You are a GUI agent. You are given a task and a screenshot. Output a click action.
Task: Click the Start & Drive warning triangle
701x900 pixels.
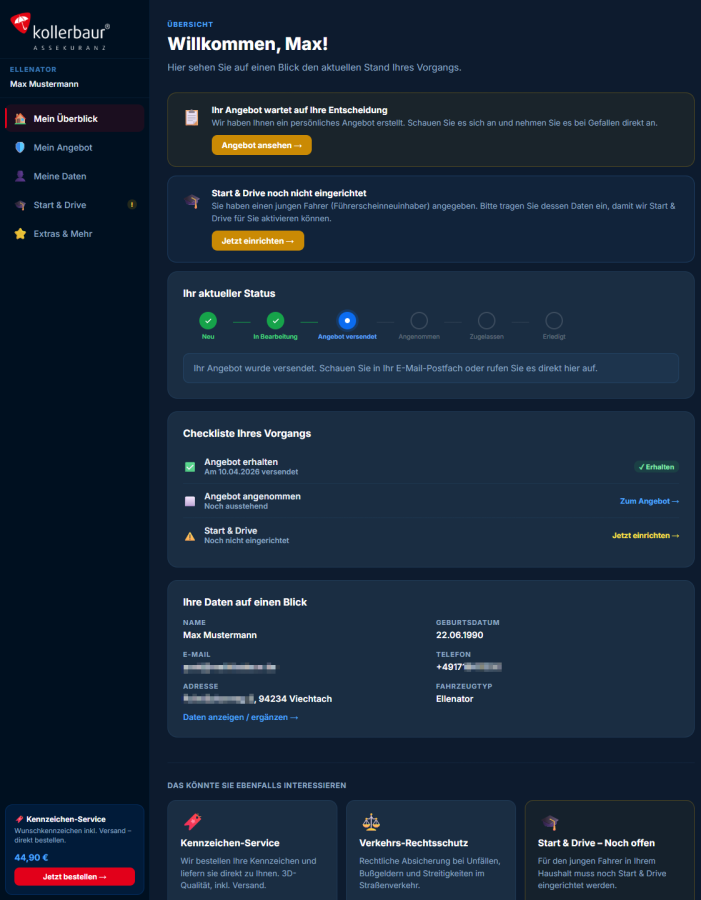190,536
